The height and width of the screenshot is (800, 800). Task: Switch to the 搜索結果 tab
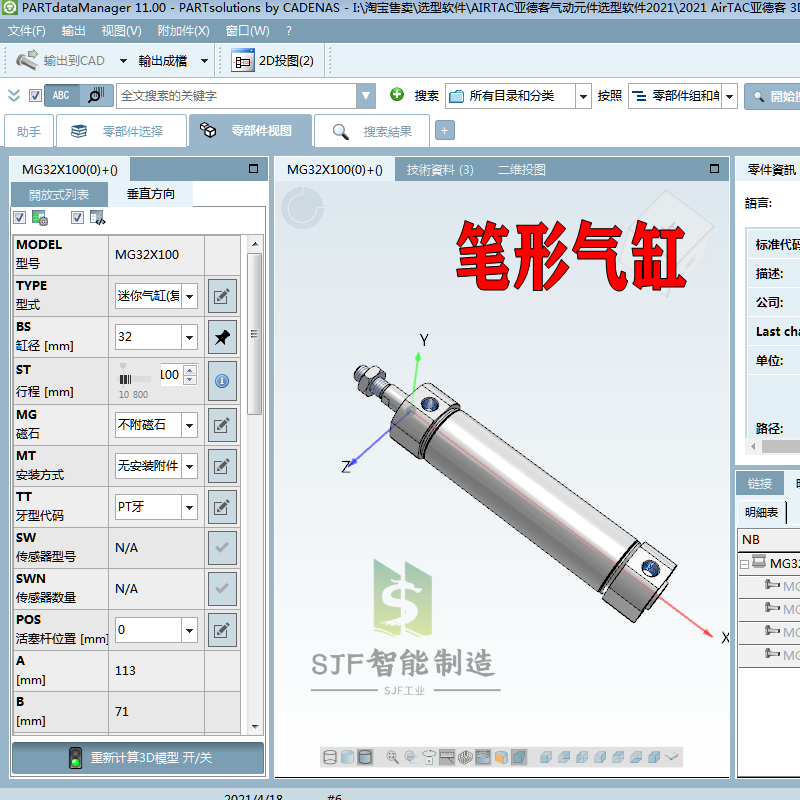[x=372, y=131]
